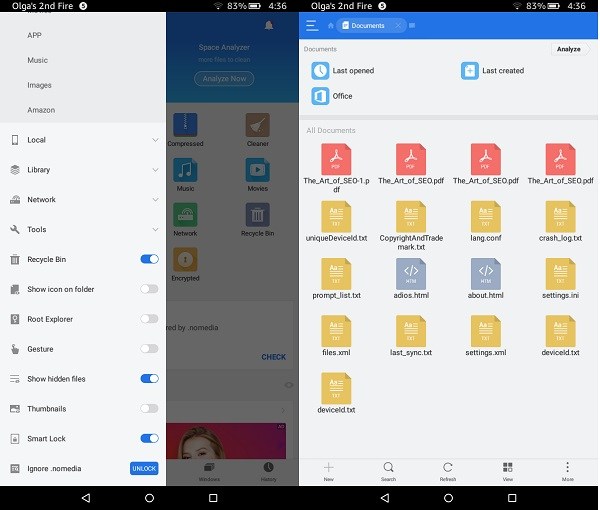Expand the Network section chevron

tap(155, 199)
